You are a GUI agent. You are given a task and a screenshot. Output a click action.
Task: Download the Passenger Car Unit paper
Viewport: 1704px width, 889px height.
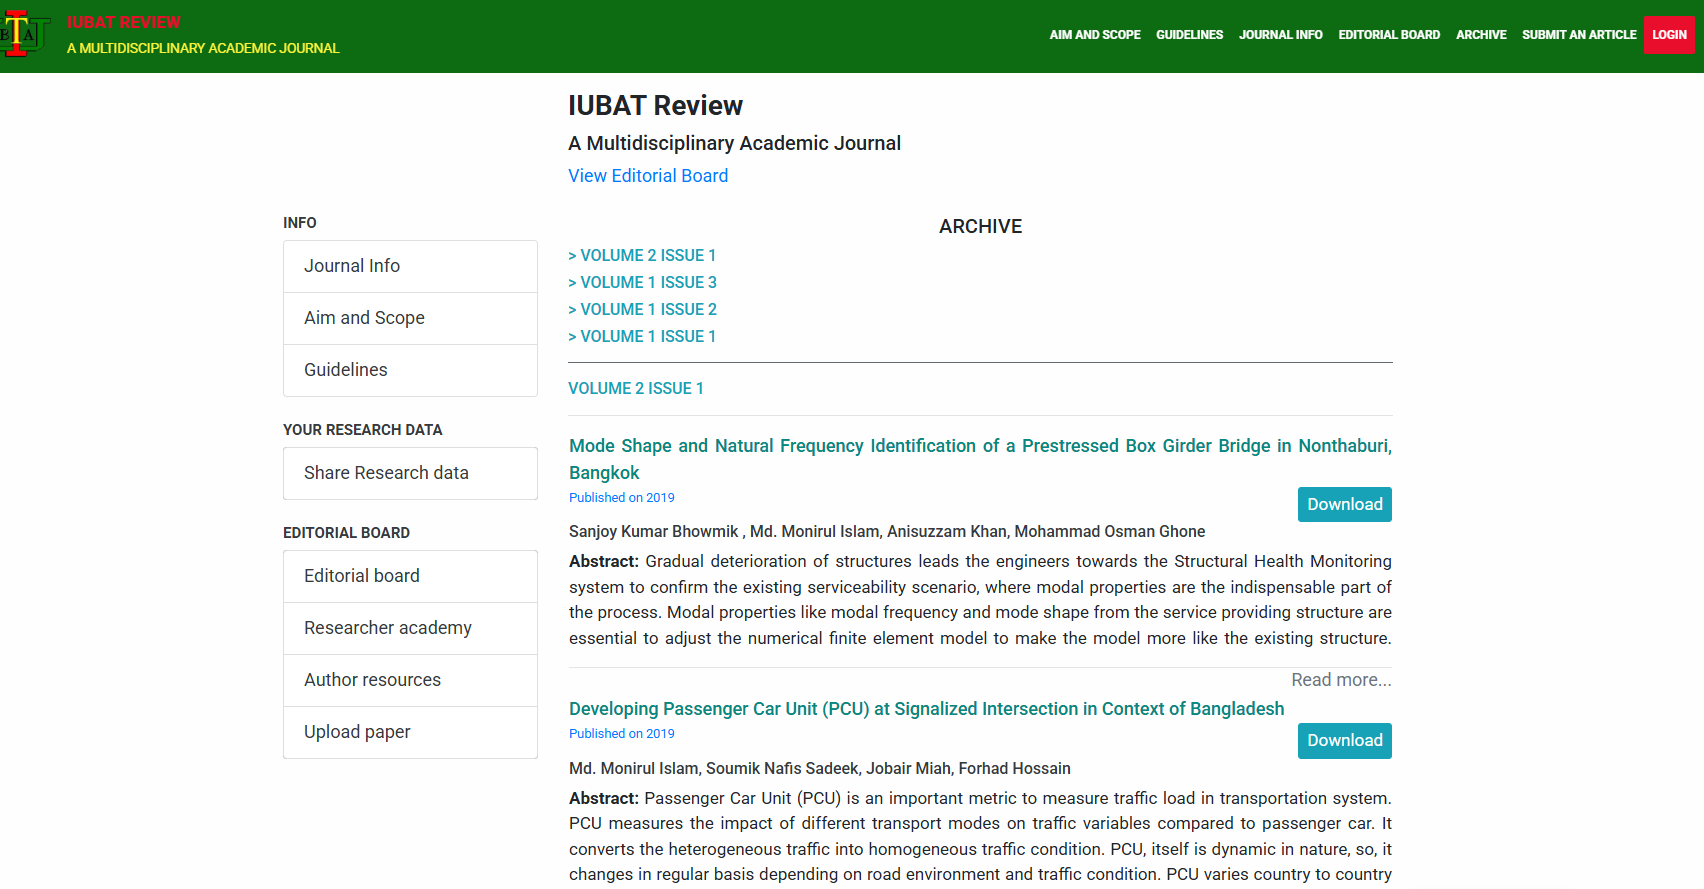coord(1345,741)
